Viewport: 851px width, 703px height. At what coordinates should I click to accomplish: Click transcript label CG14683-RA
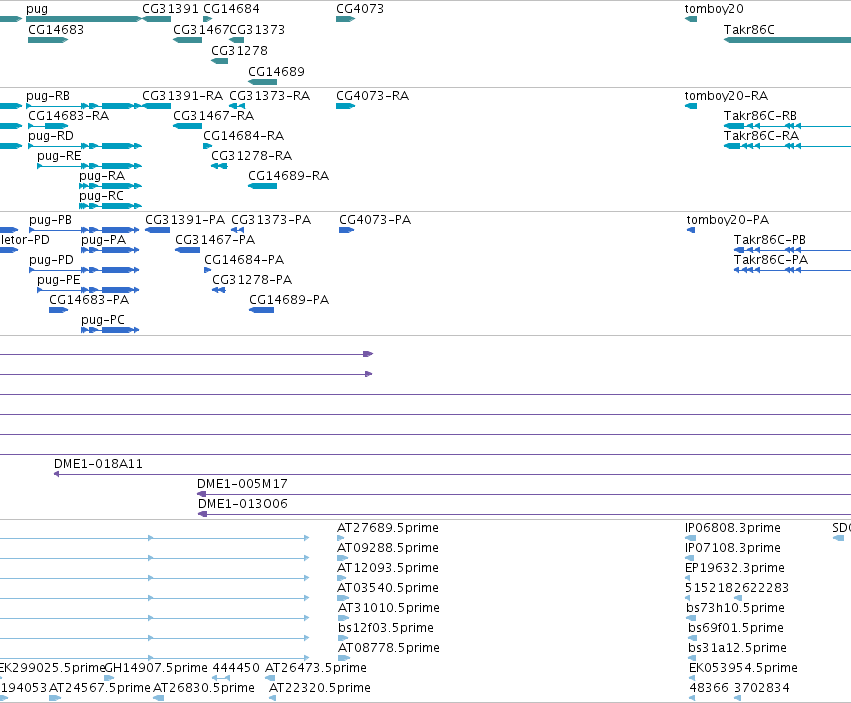[x=68, y=116]
